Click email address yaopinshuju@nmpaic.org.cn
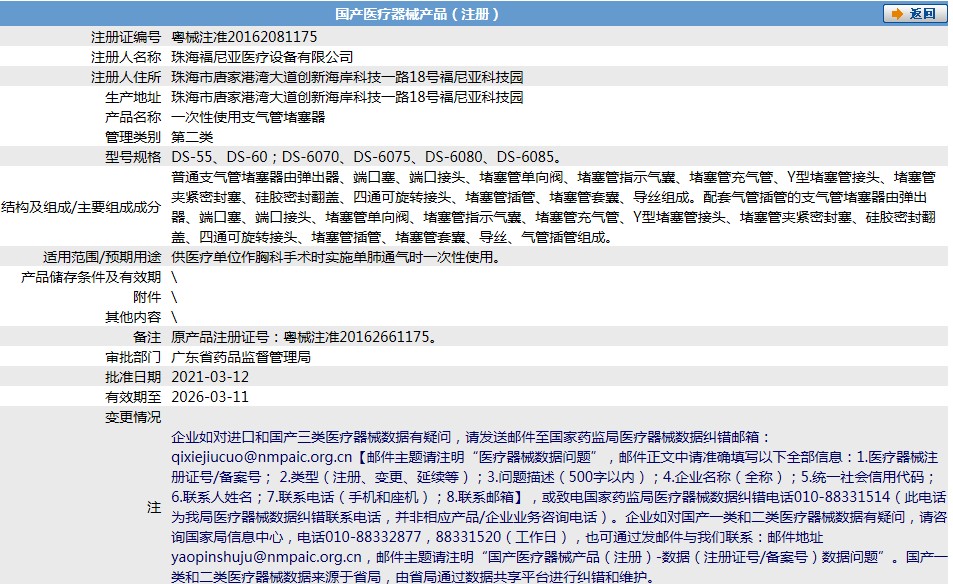953x584 pixels. (x=267, y=557)
